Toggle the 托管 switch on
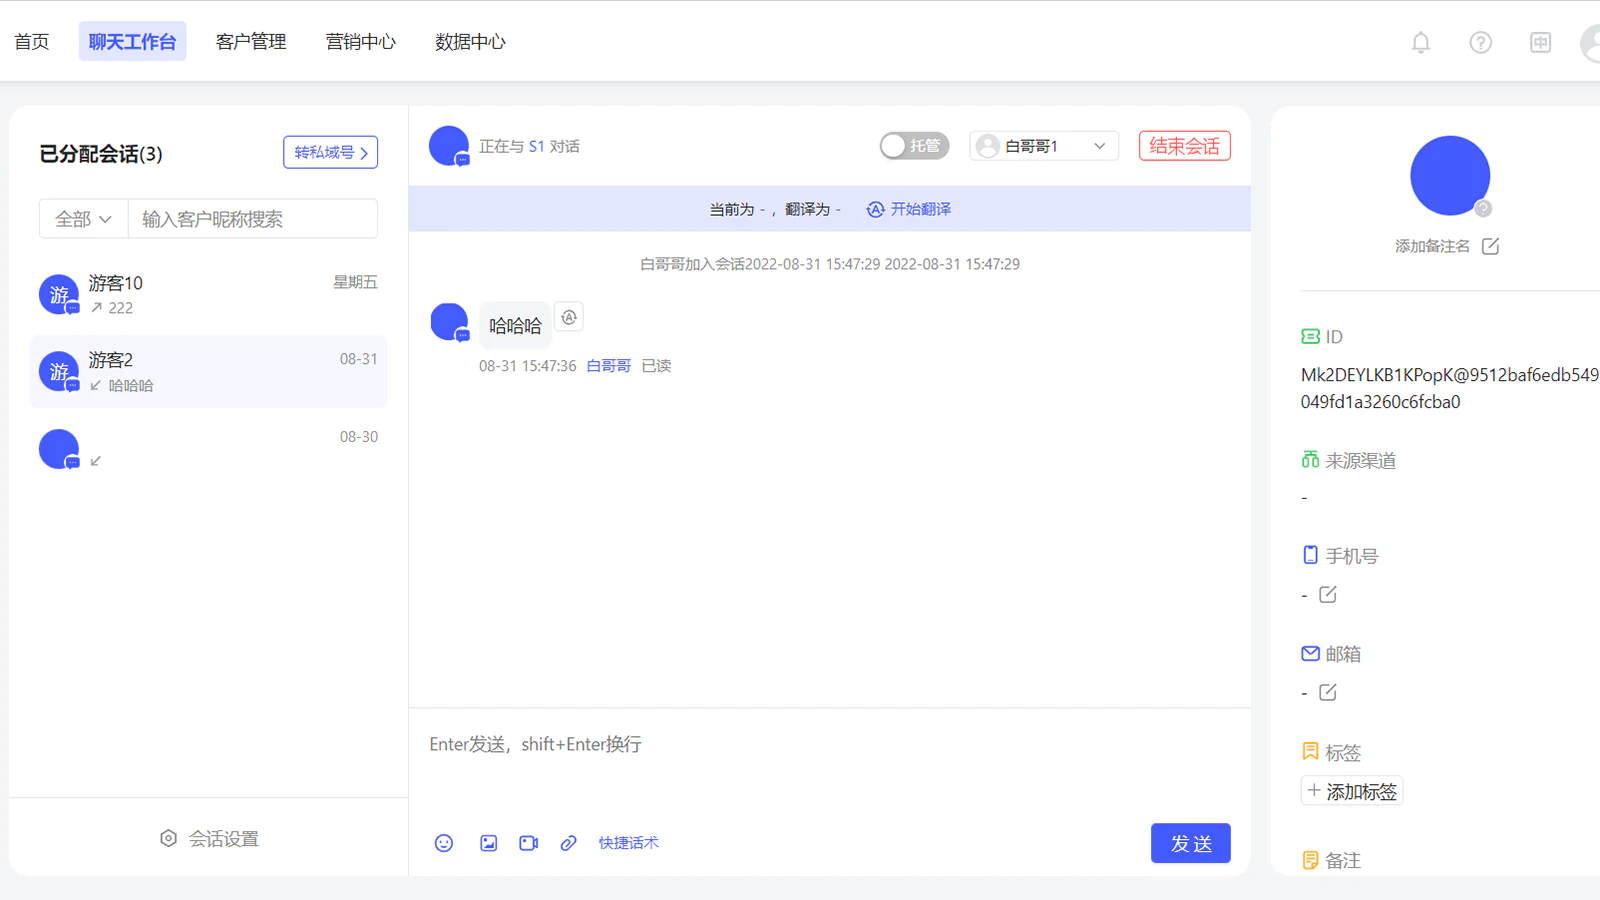 (x=913, y=146)
